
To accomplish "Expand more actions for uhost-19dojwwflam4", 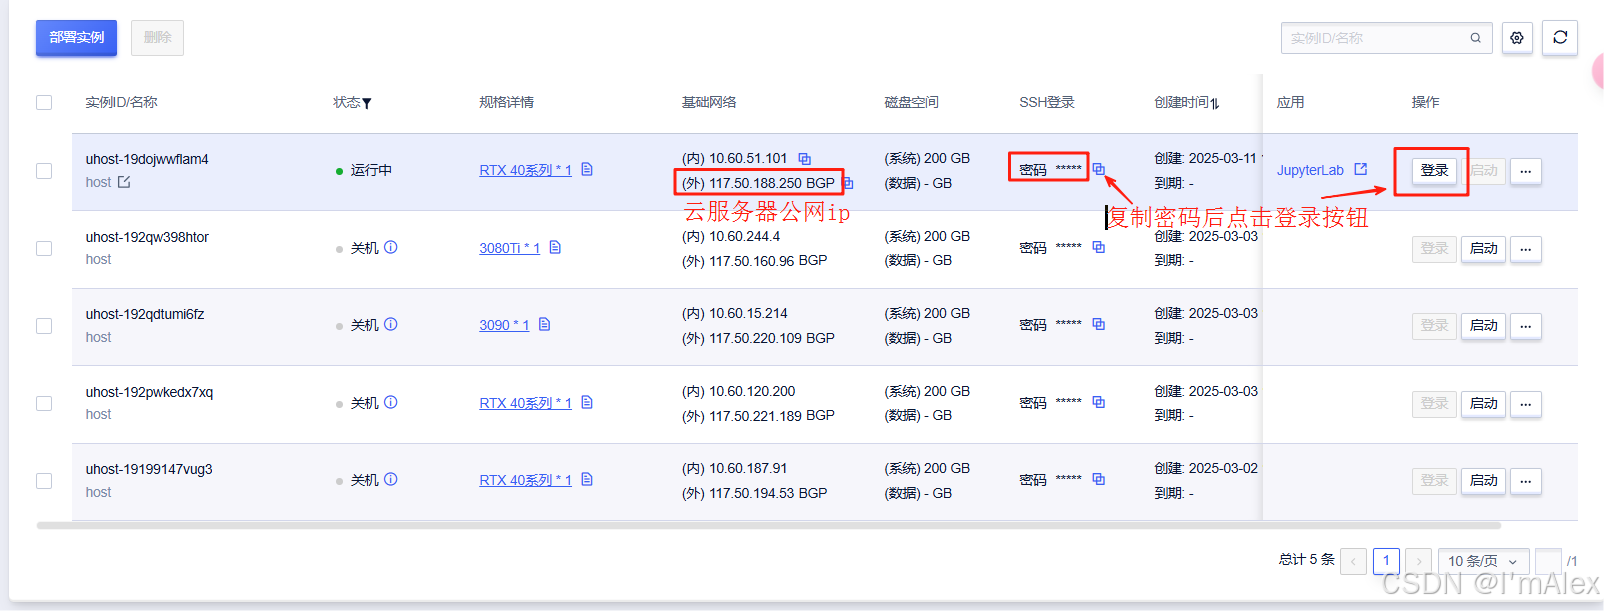I will [x=1525, y=171].
